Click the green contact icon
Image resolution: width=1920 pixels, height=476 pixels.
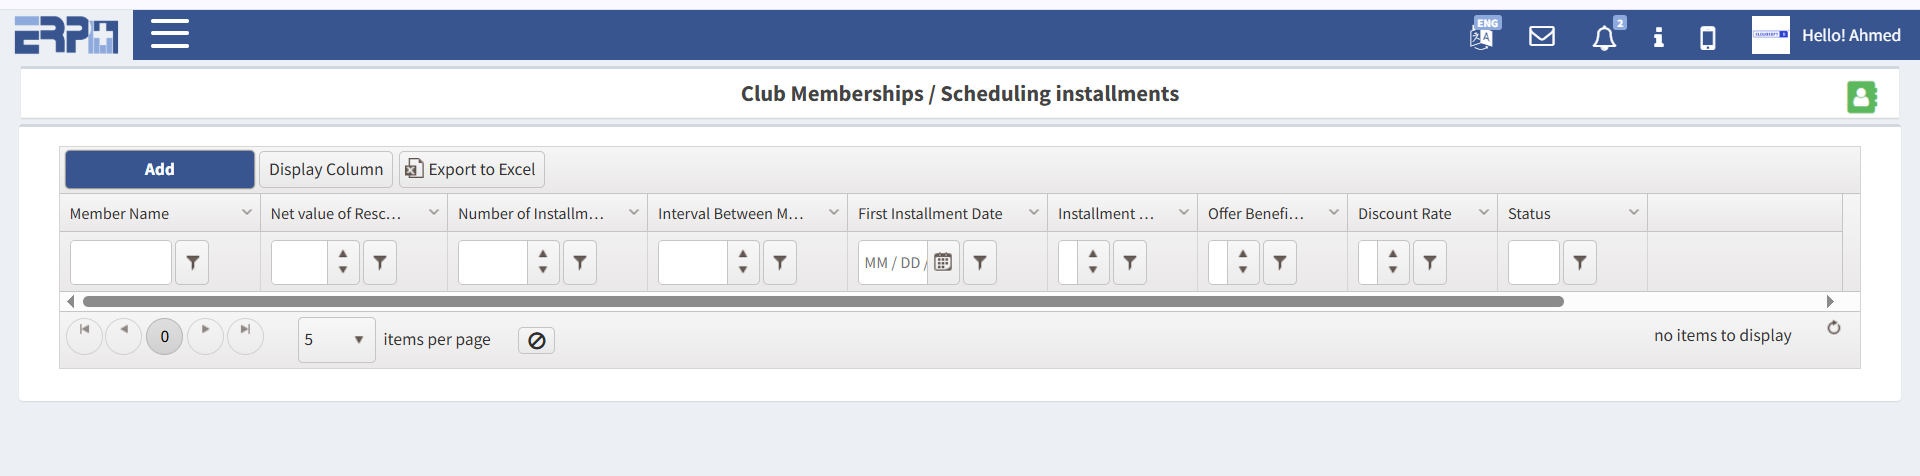coord(1861,97)
